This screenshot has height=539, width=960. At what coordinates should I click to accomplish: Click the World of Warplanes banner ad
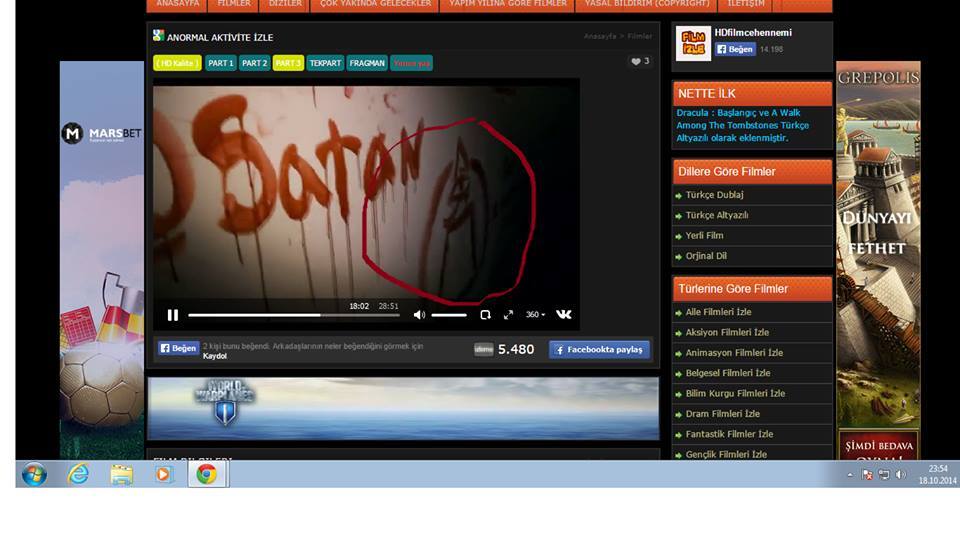(x=403, y=408)
